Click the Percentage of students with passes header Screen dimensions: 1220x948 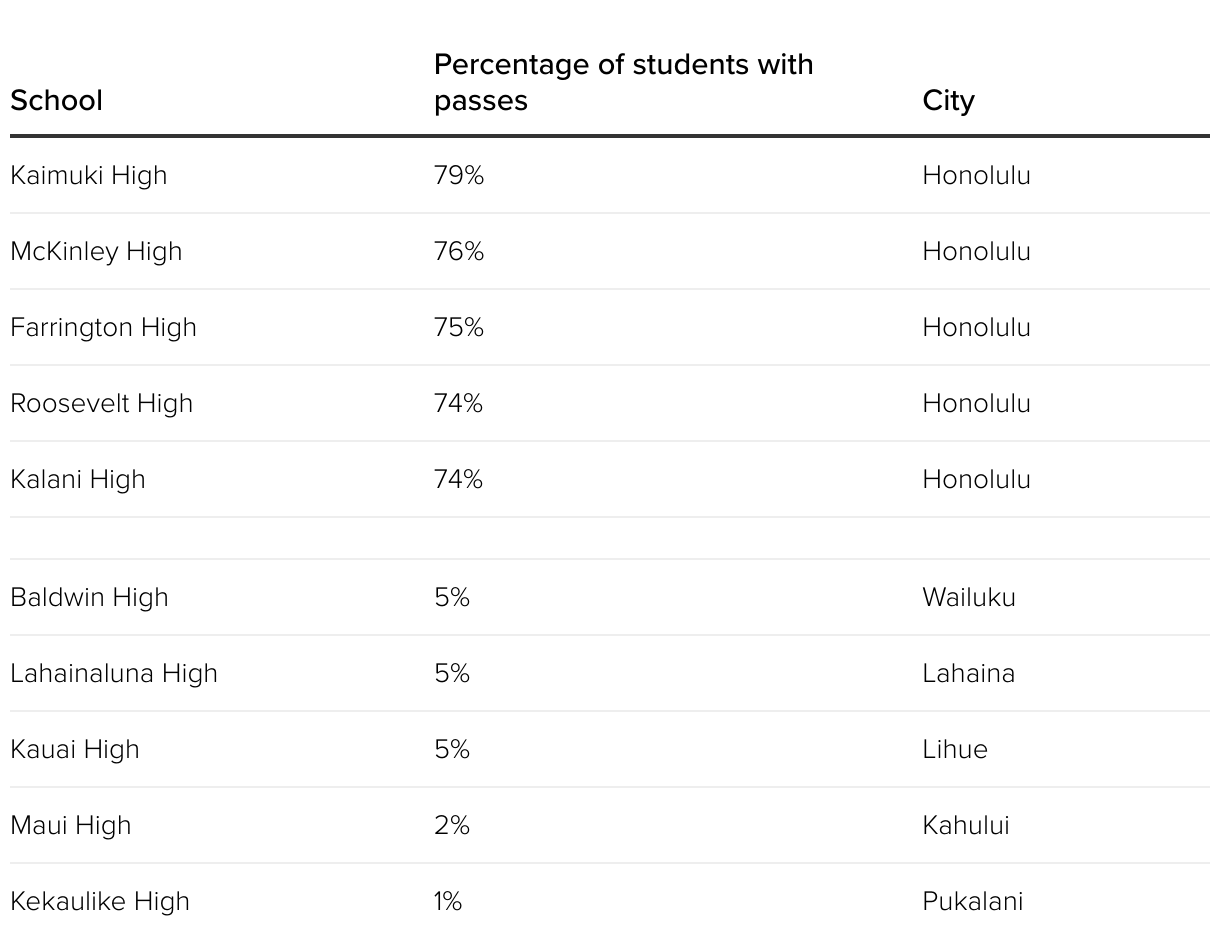pyautogui.click(x=623, y=82)
